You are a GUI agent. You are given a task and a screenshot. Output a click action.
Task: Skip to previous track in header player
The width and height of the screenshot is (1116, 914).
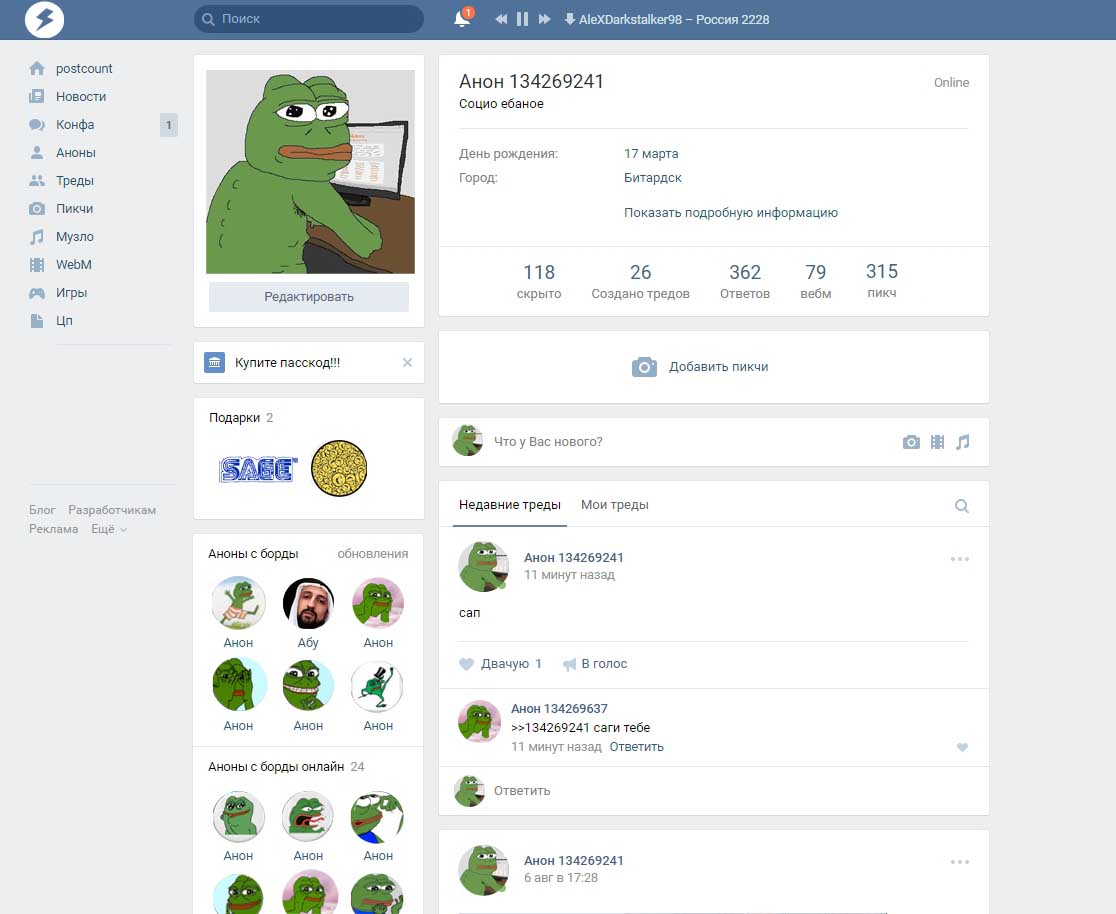tap(501, 19)
